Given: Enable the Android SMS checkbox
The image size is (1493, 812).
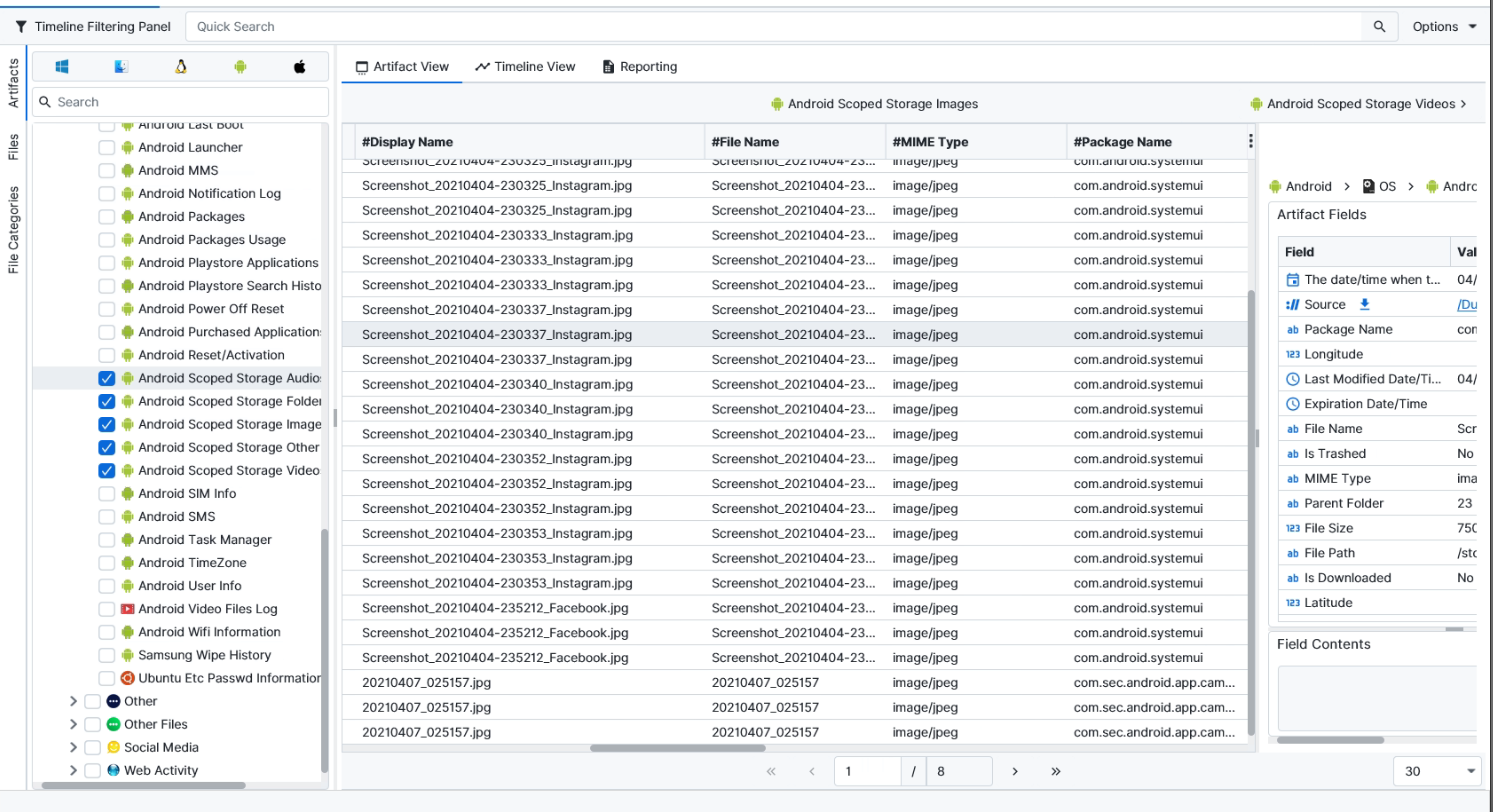Looking at the screenshot, I should pyautogui.click(x=106, y=516).
